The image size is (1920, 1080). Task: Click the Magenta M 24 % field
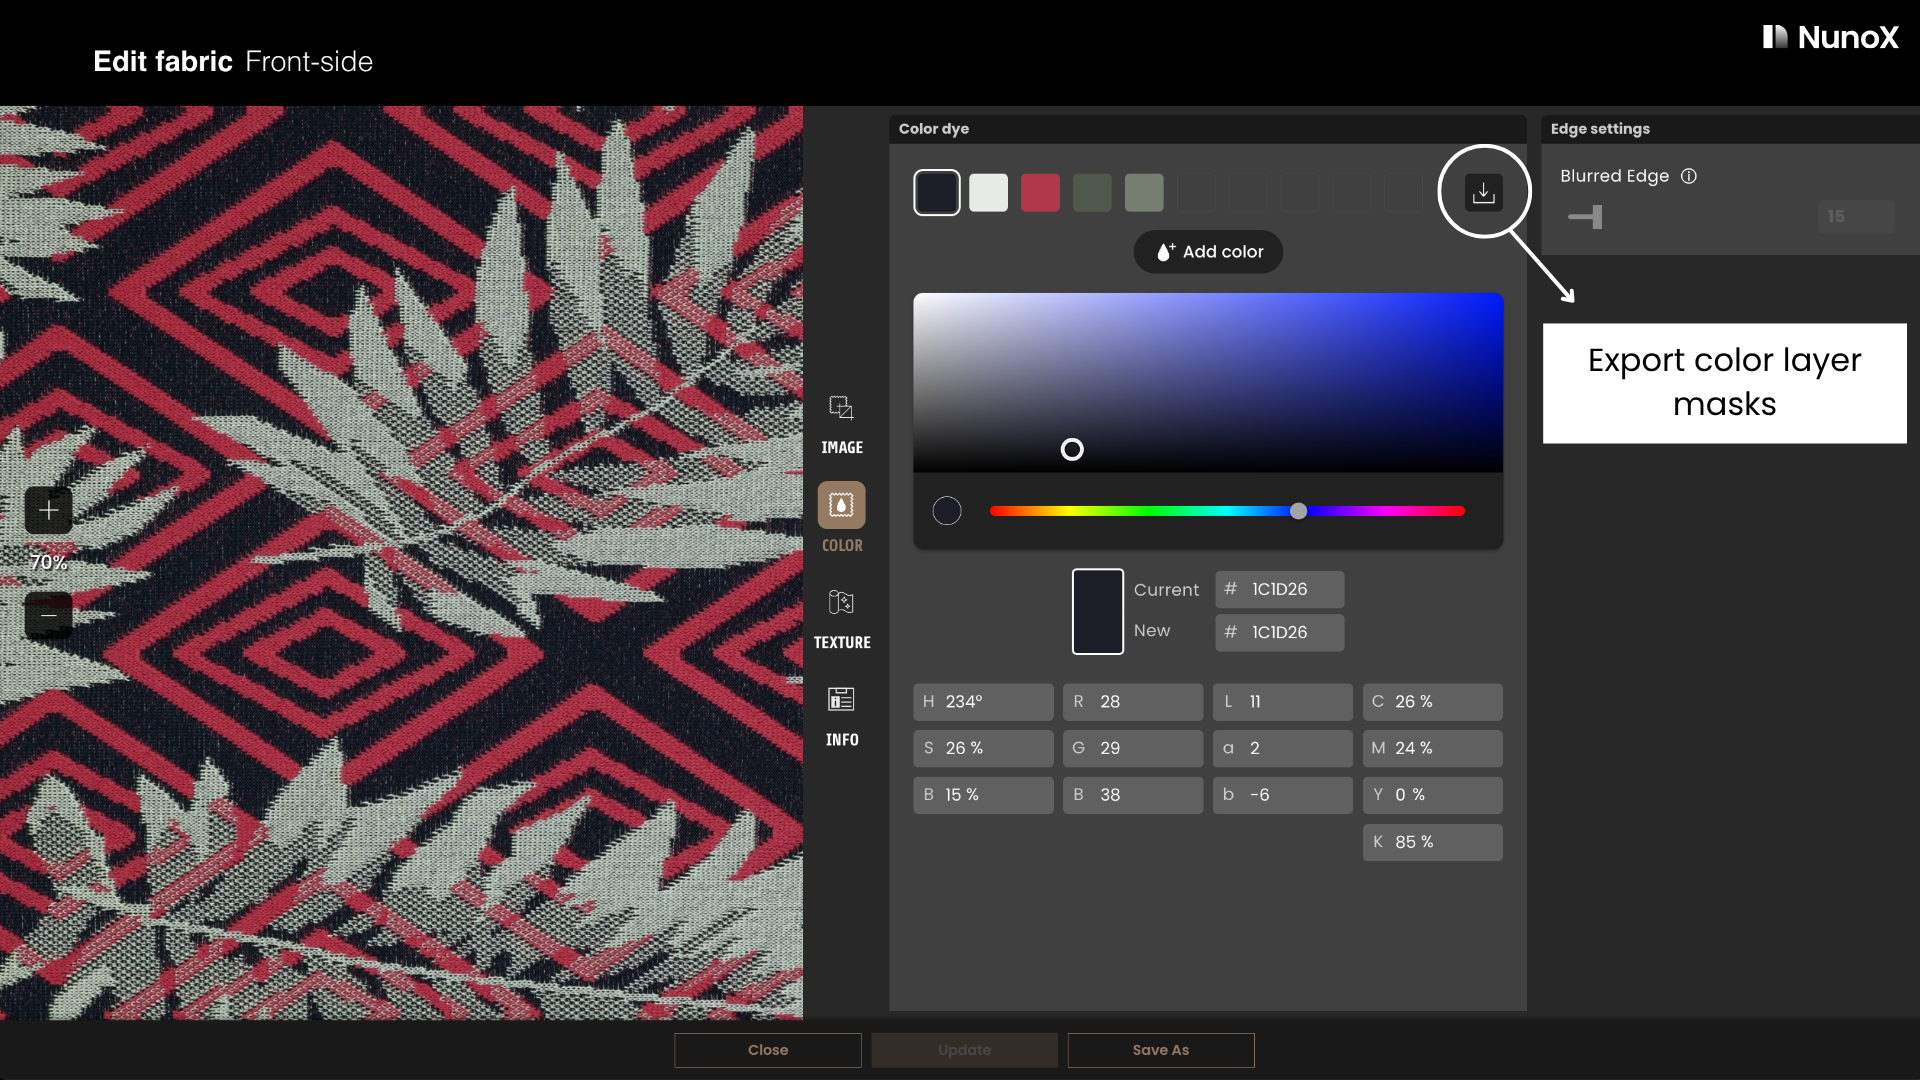[1433, 749]
